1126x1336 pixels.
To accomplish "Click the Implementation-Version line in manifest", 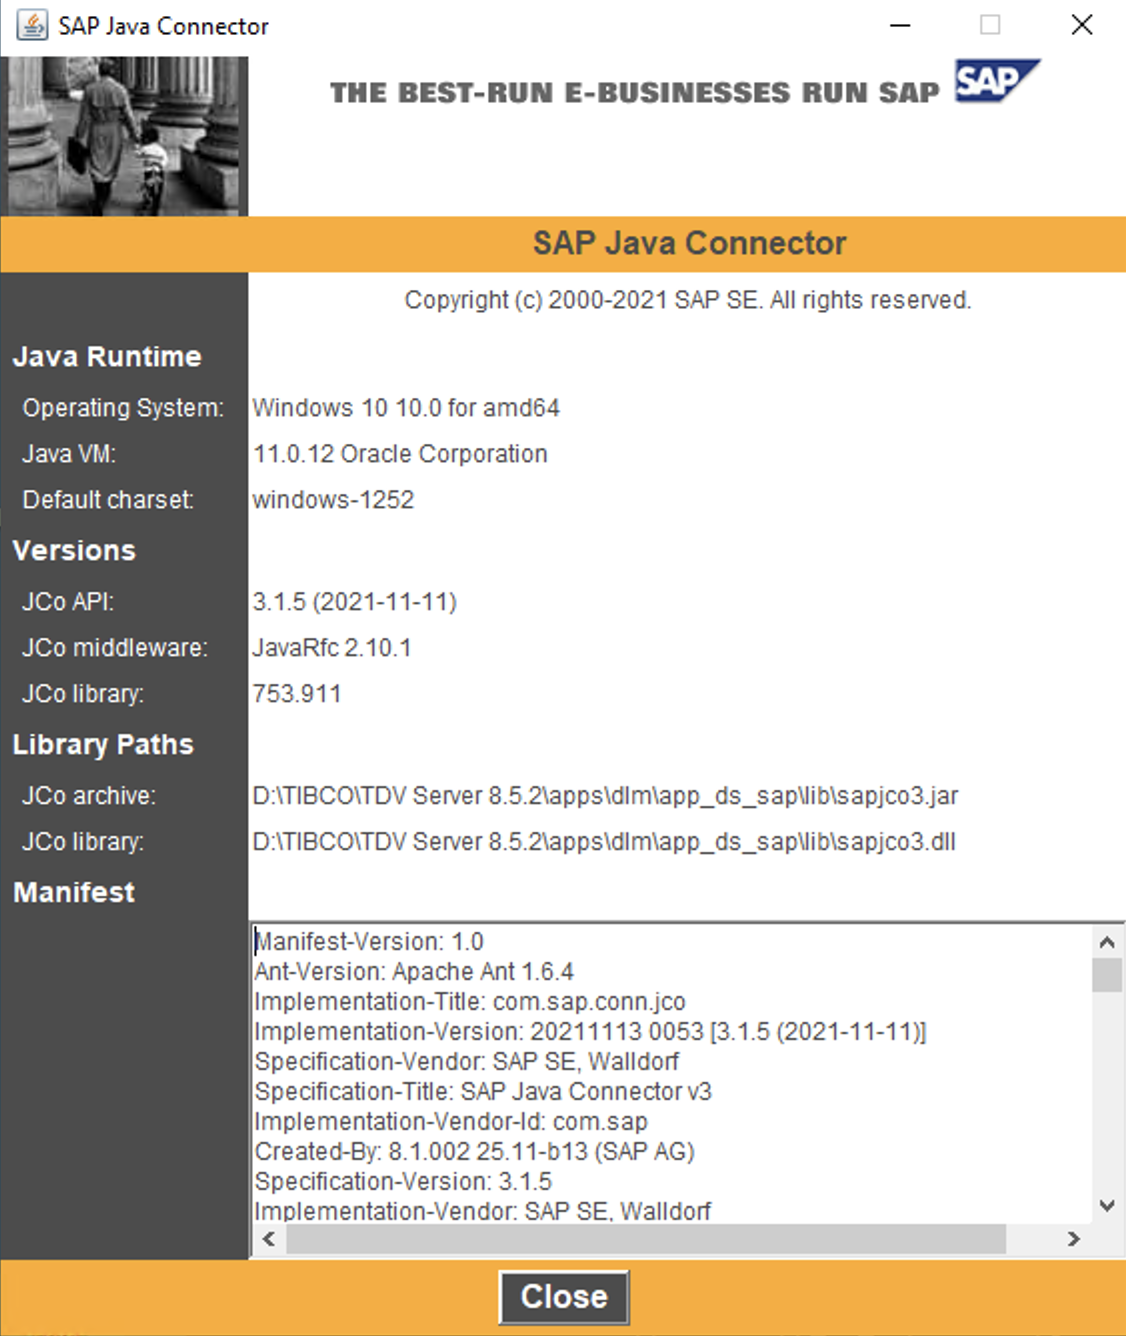I will (590, 1032).
